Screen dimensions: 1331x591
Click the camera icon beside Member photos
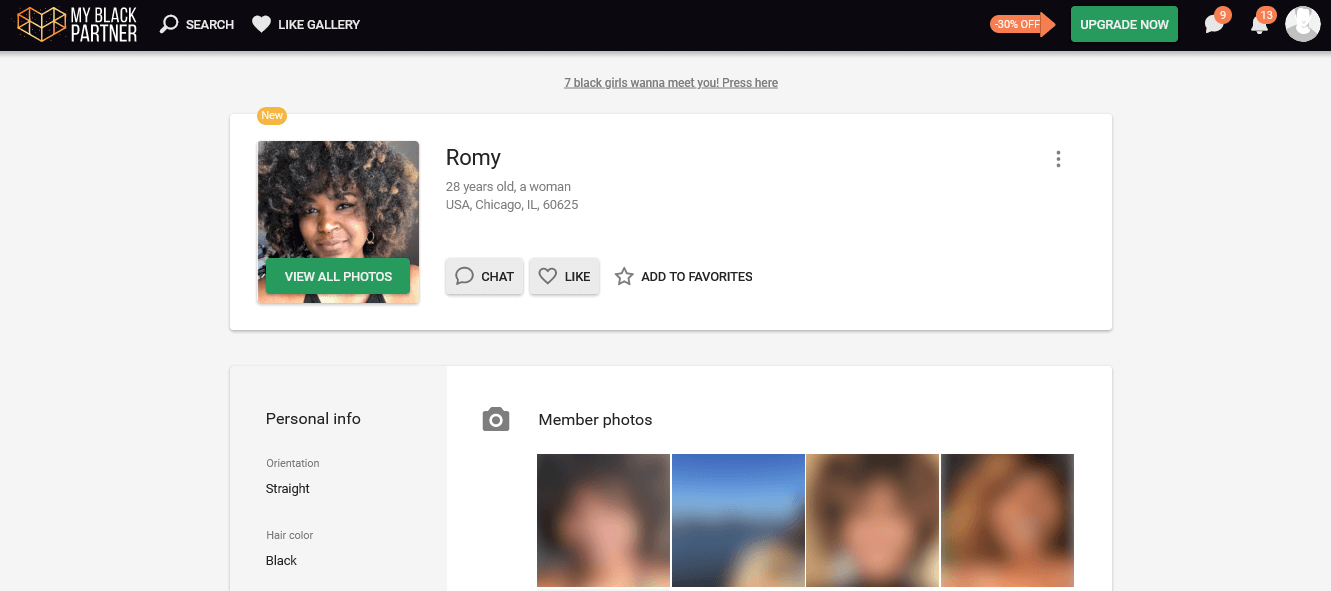pos(496,420)
